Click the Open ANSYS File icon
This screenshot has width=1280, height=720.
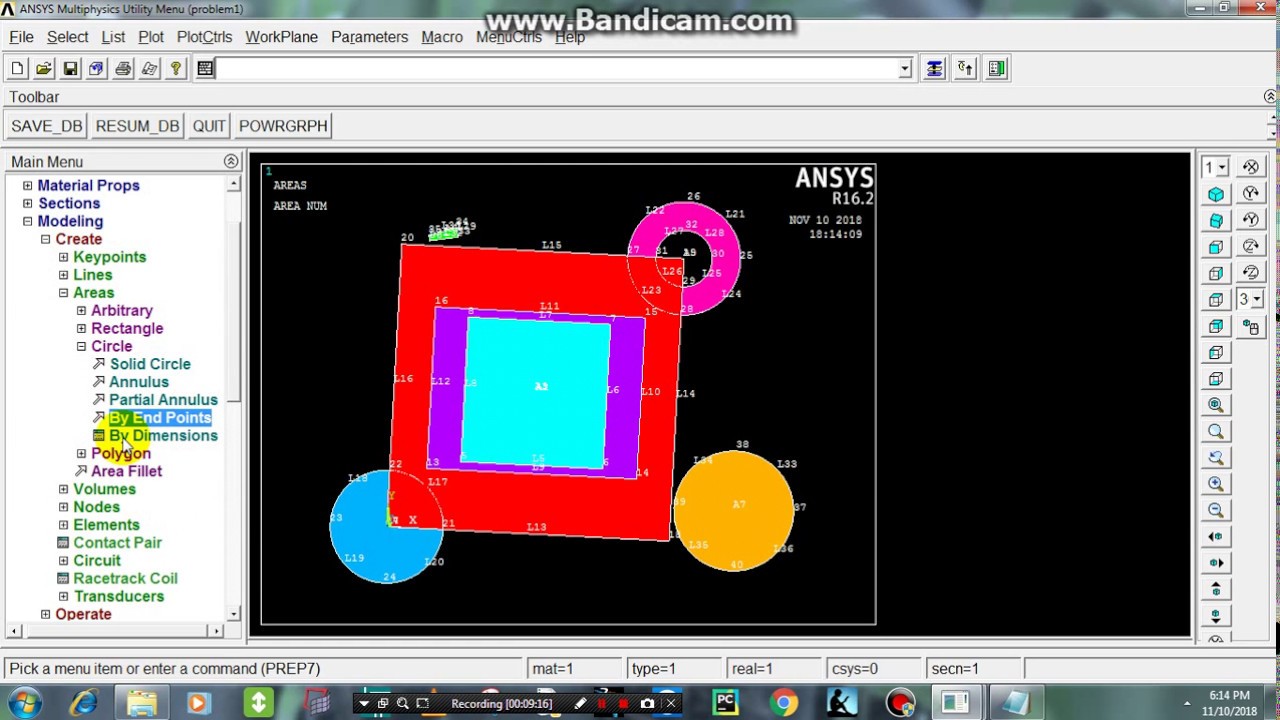point(44,68)
